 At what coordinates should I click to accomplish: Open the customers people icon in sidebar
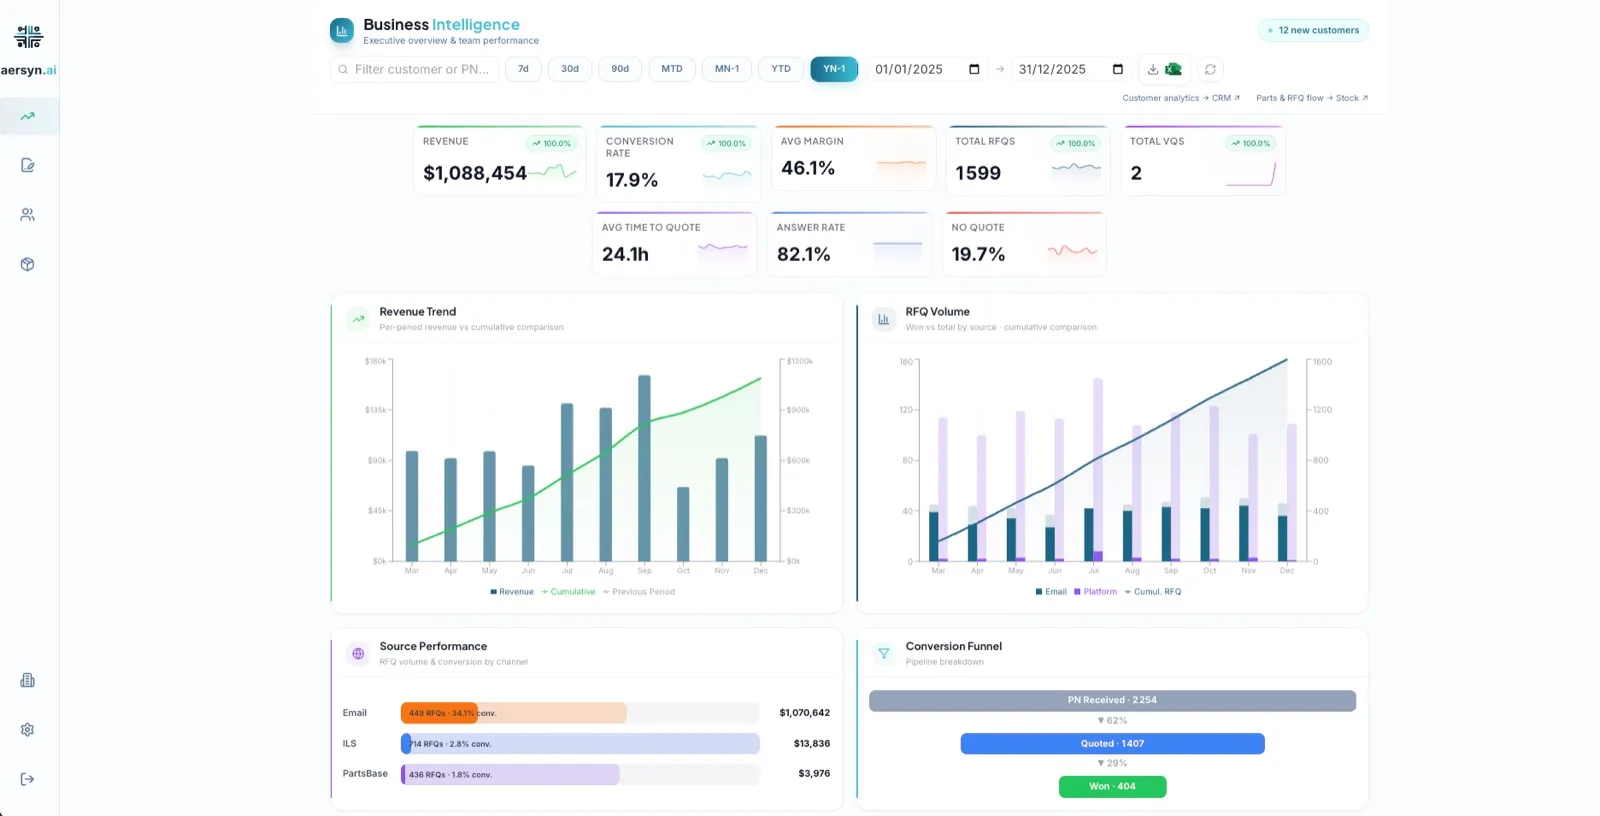pyautogui.click(x=28, y=215)
